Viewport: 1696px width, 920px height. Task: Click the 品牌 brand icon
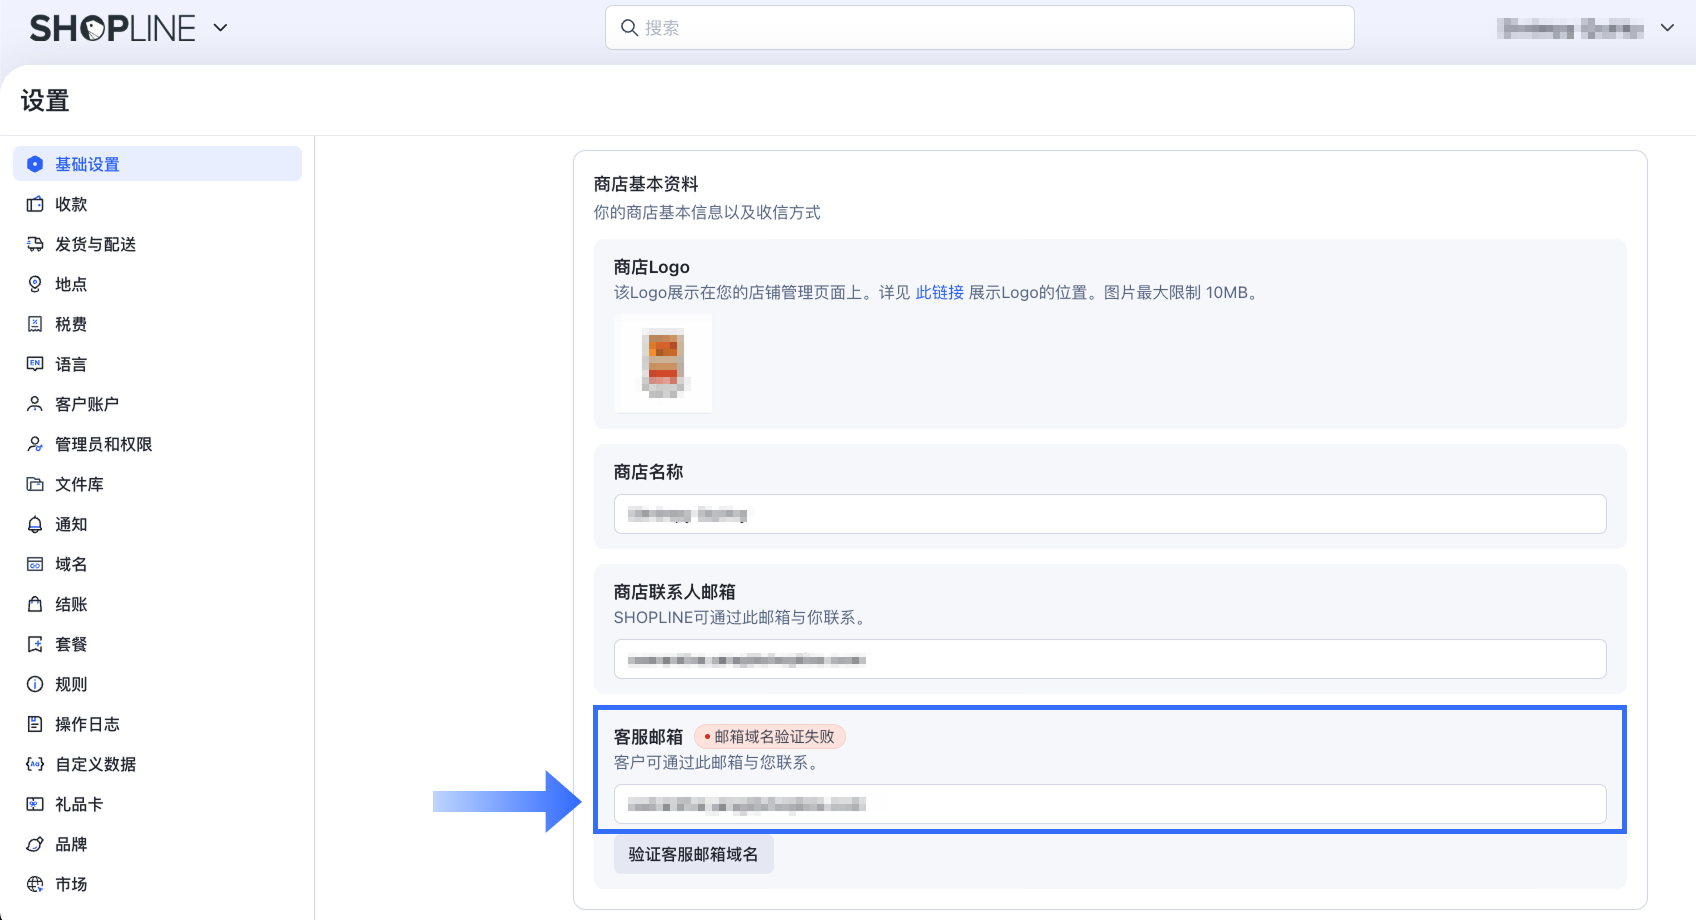pos(35,844)
